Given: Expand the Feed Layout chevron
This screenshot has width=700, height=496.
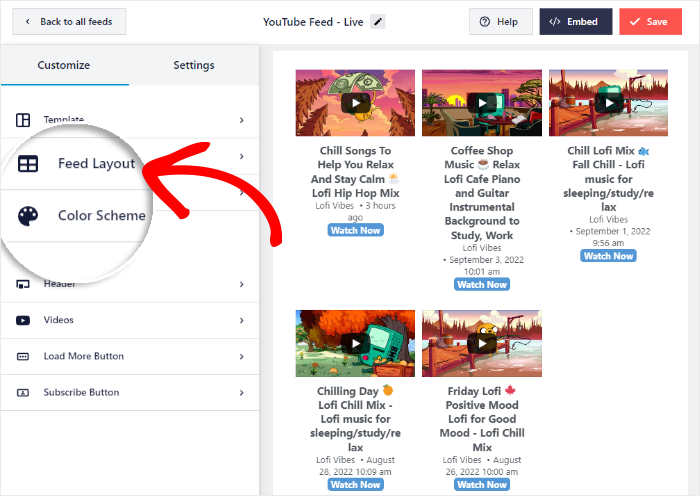Looking at the screenshot, I should point(242,156).
